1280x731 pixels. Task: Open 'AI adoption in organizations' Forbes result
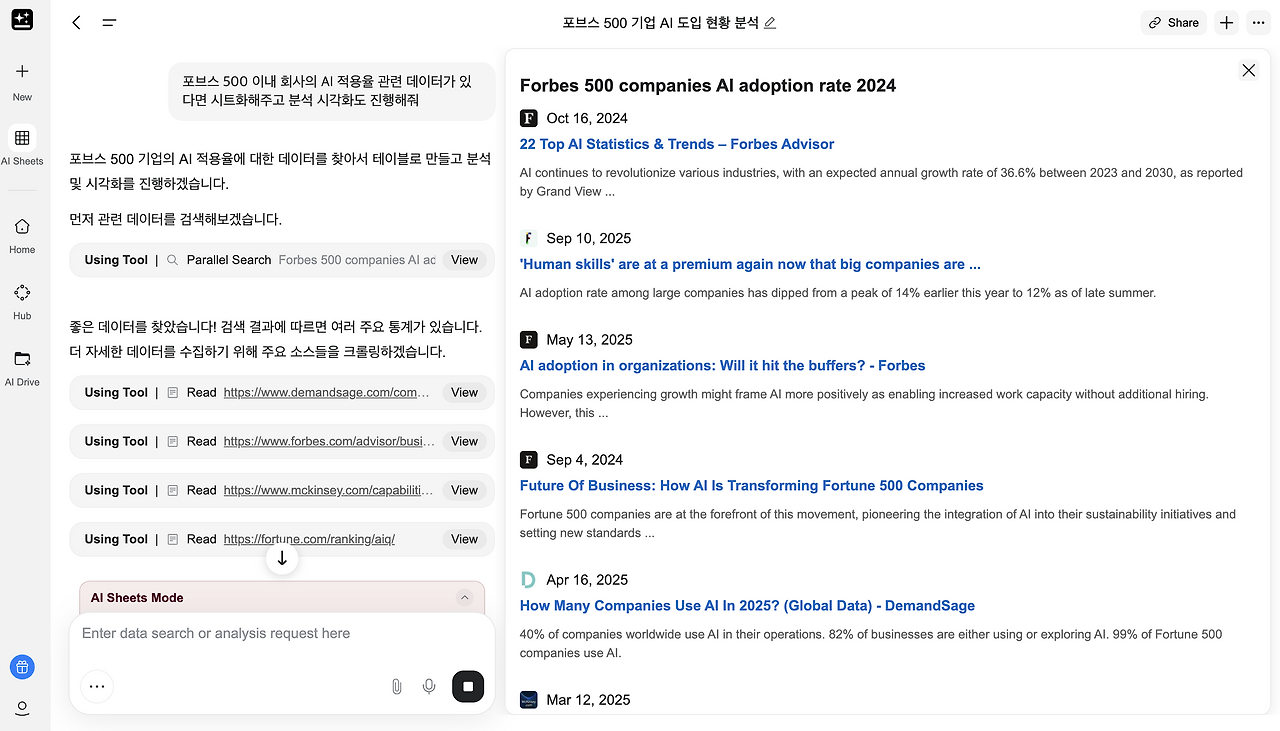coord(722,365)
